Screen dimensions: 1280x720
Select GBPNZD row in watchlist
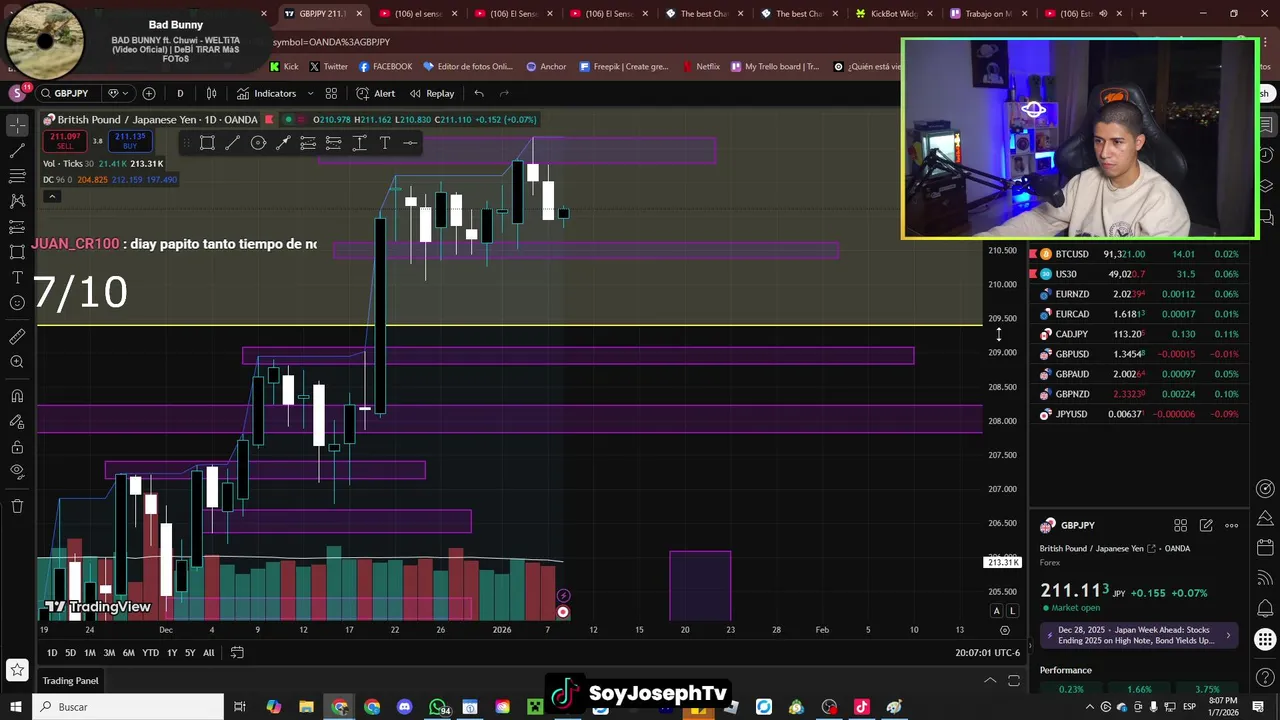[x=1138, y=394]
